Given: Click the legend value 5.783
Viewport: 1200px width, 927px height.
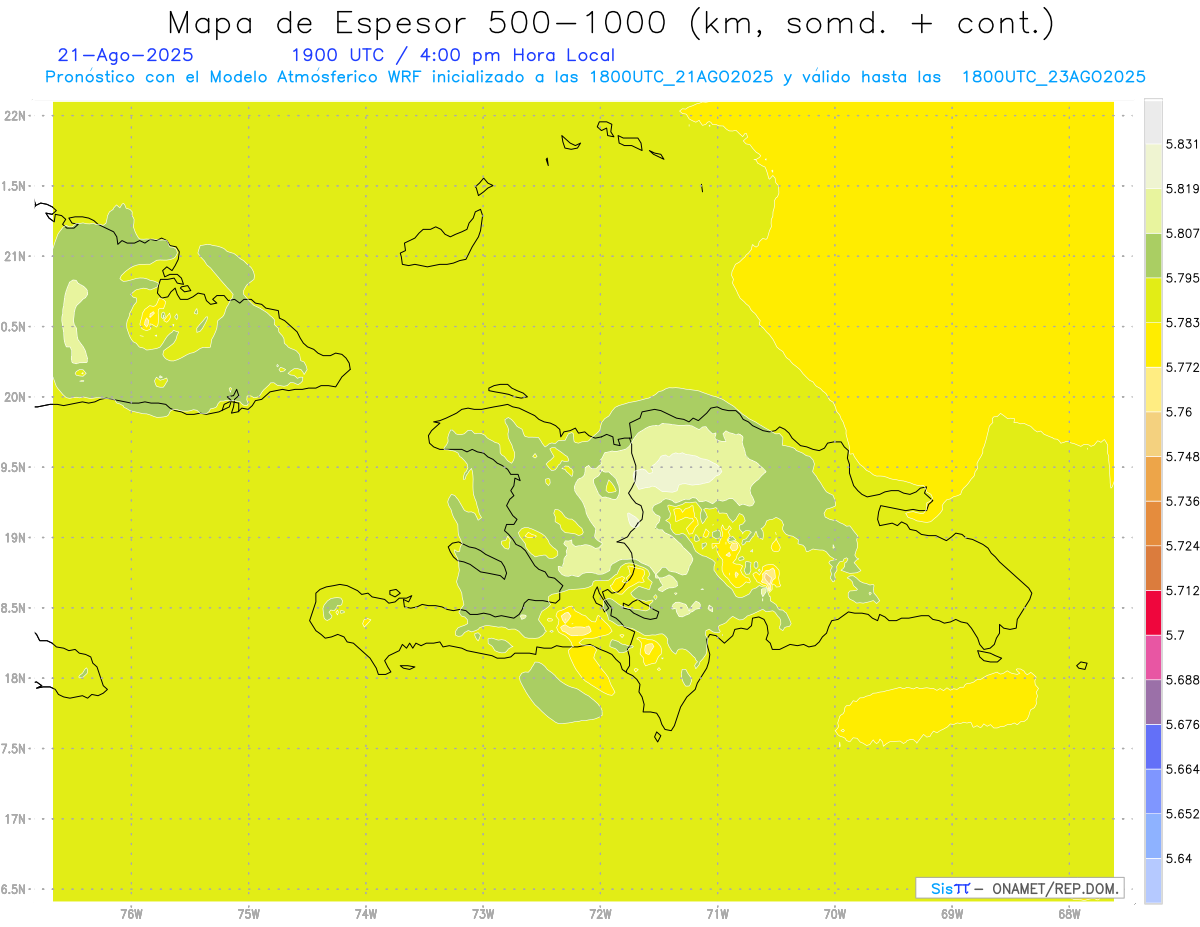Looking at the screenshot, I should tap(1183, 322).
